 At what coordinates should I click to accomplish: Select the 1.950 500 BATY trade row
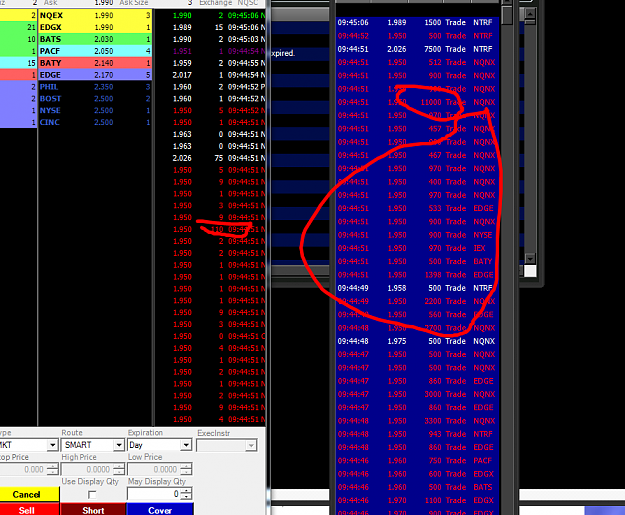point(418,261)
